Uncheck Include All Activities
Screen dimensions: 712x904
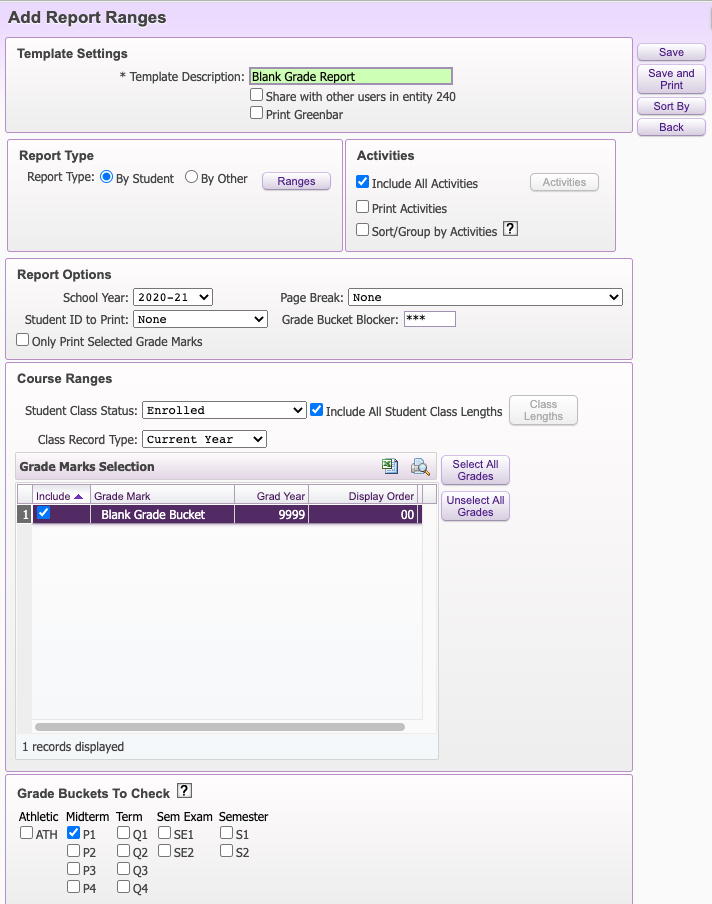tap(363, 183)
